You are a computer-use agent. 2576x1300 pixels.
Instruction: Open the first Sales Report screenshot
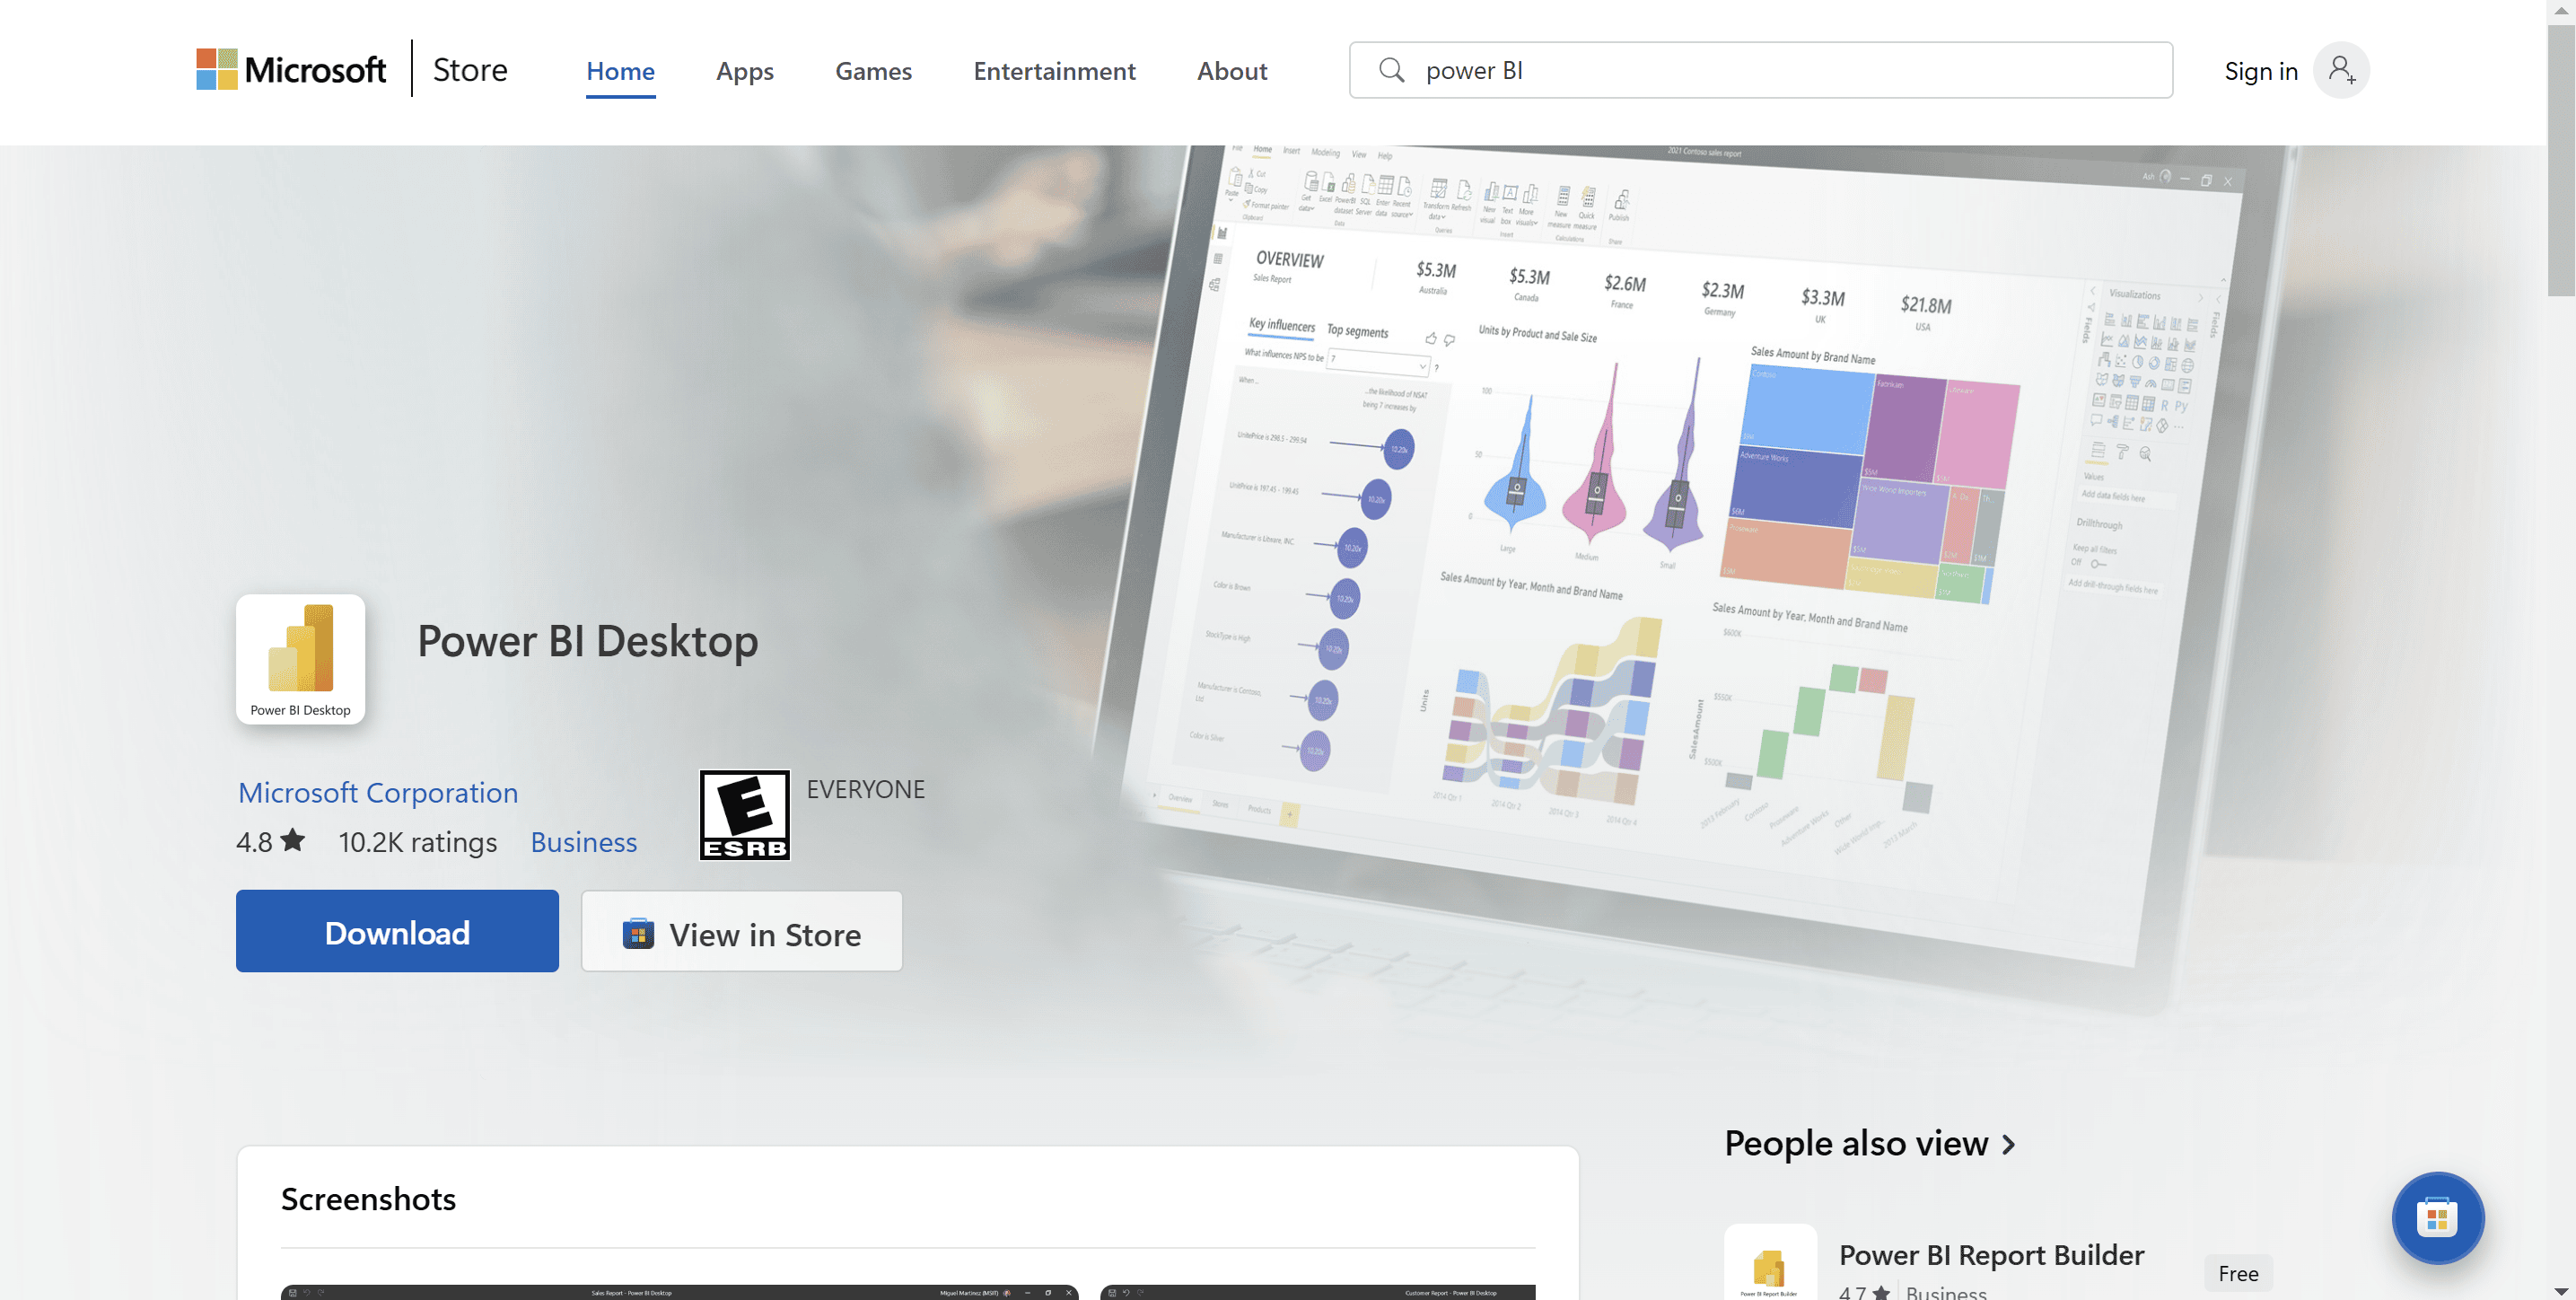coord(680,1292)
